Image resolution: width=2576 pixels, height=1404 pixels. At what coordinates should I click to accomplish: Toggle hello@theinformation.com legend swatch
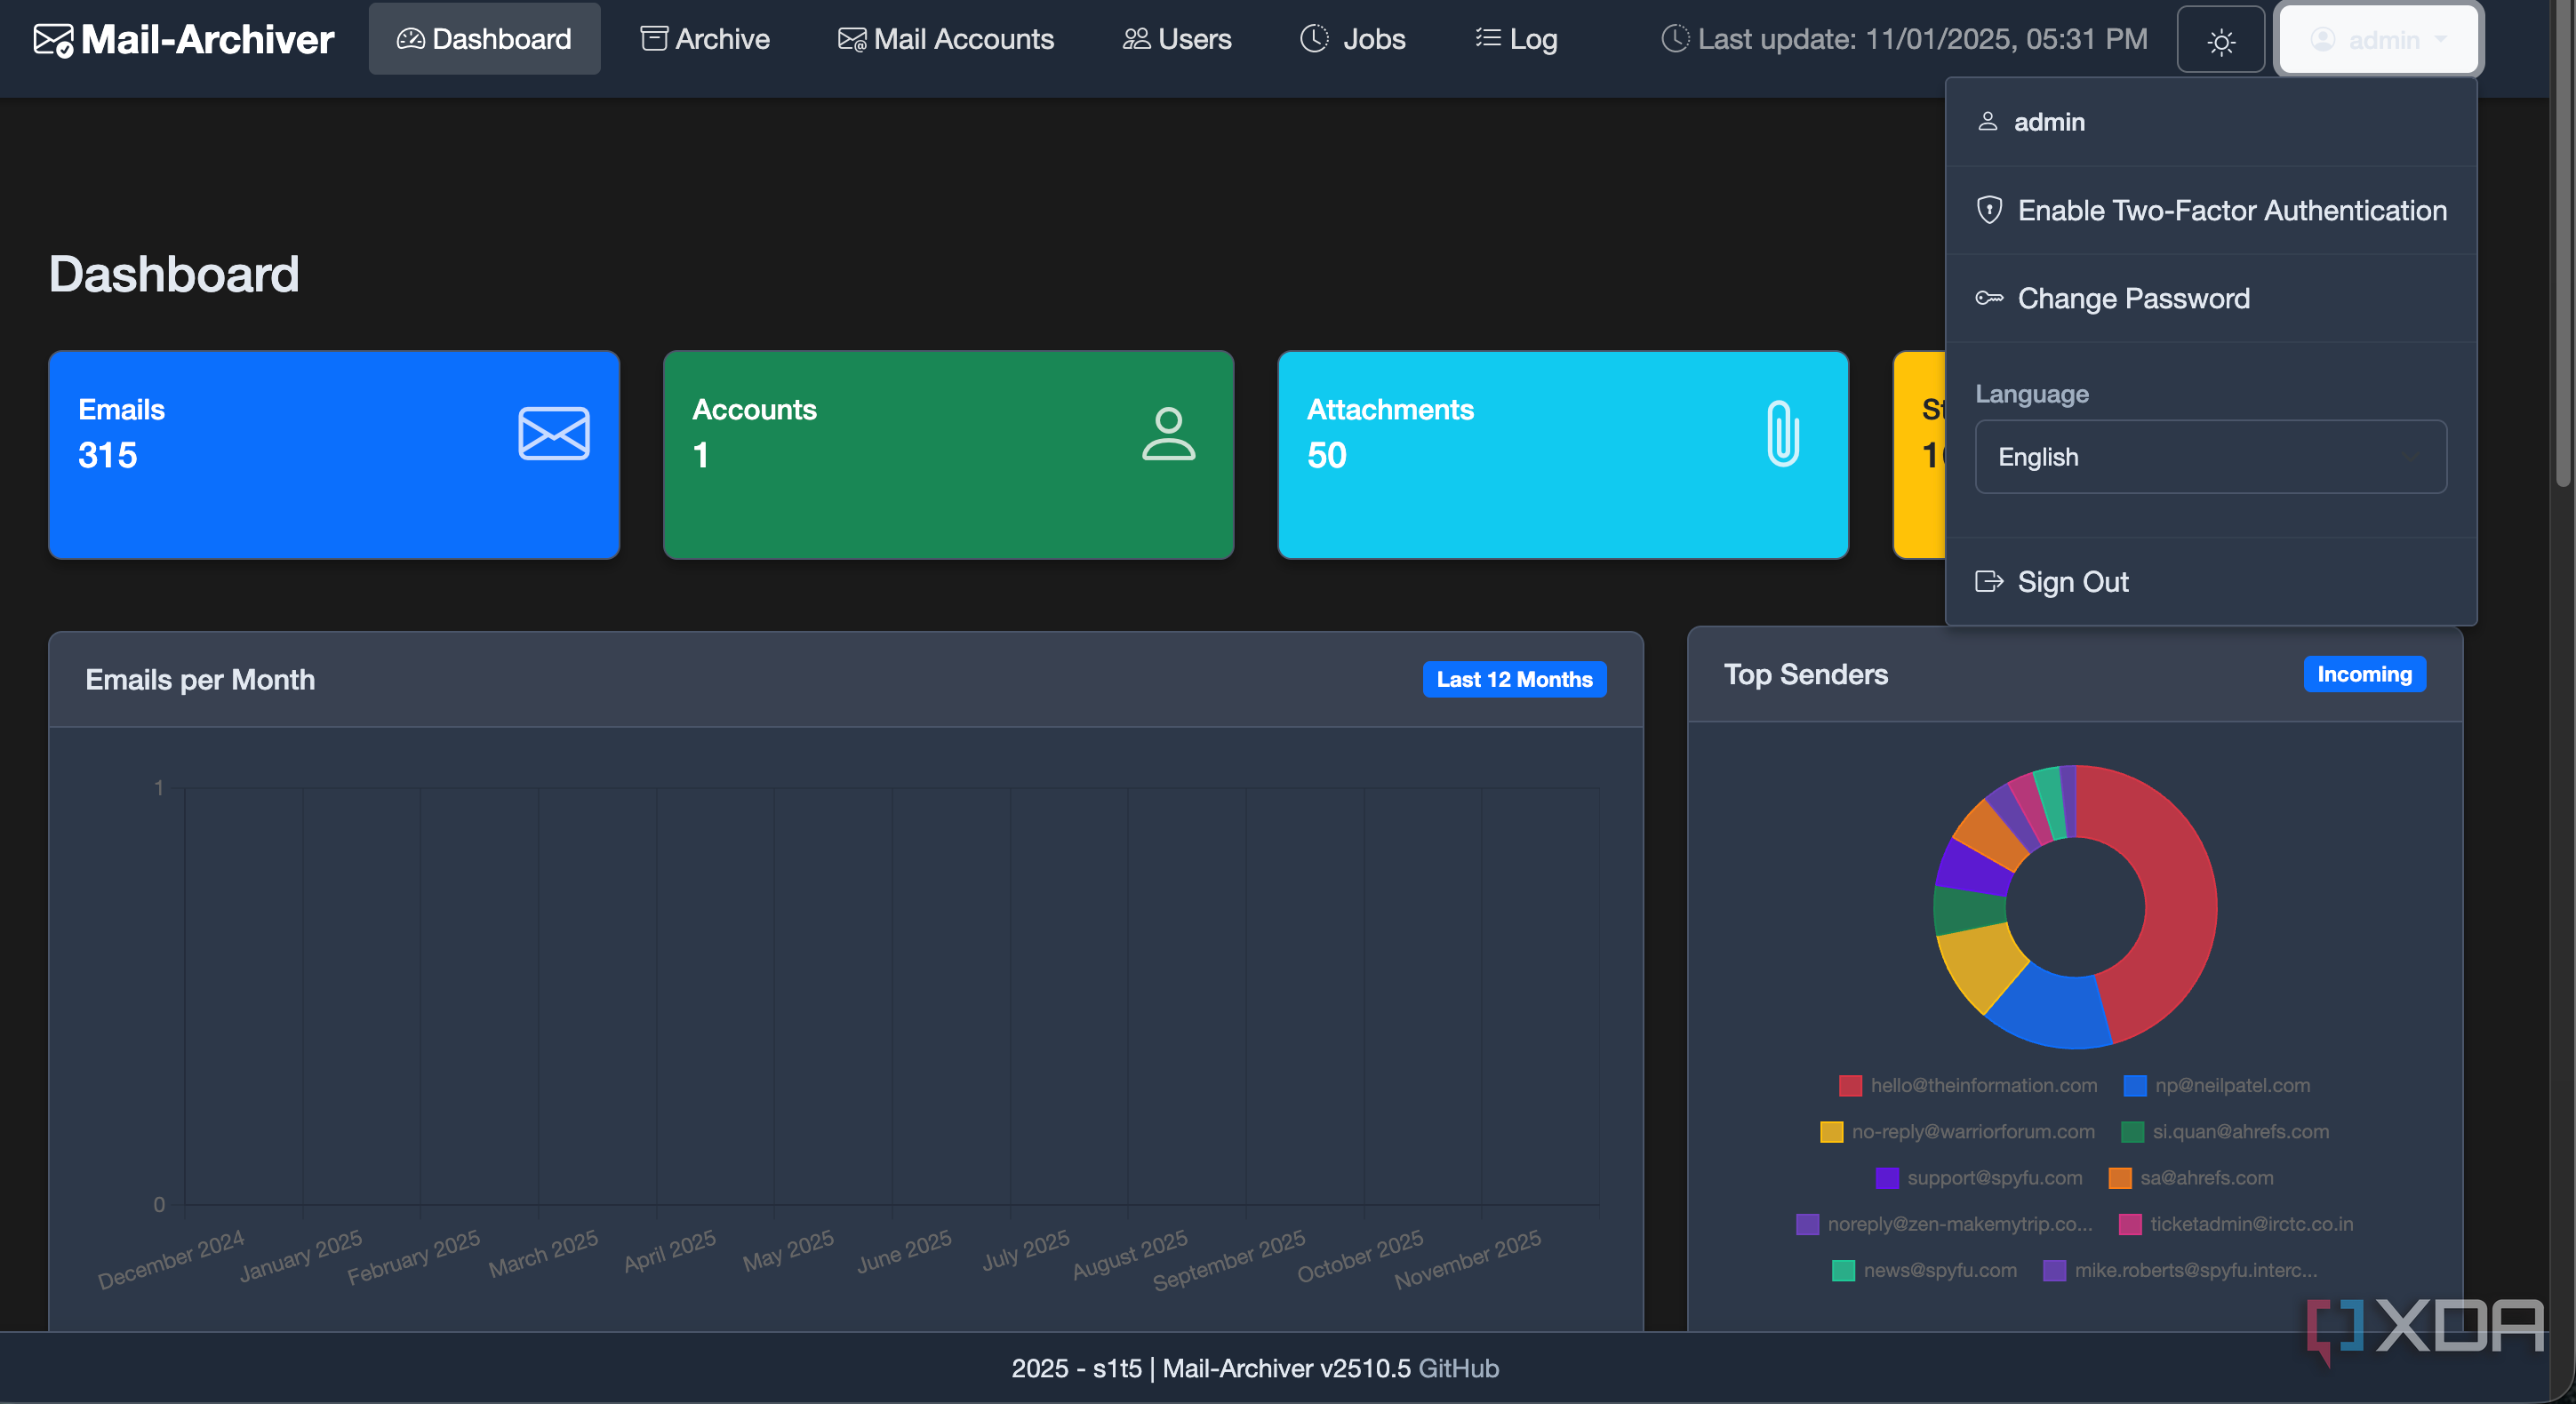[x=1850, y=1085]
